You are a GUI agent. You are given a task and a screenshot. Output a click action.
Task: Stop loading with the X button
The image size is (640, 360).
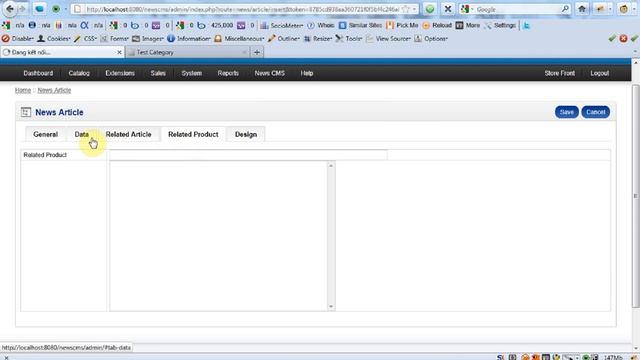click(x=448, y=9)
